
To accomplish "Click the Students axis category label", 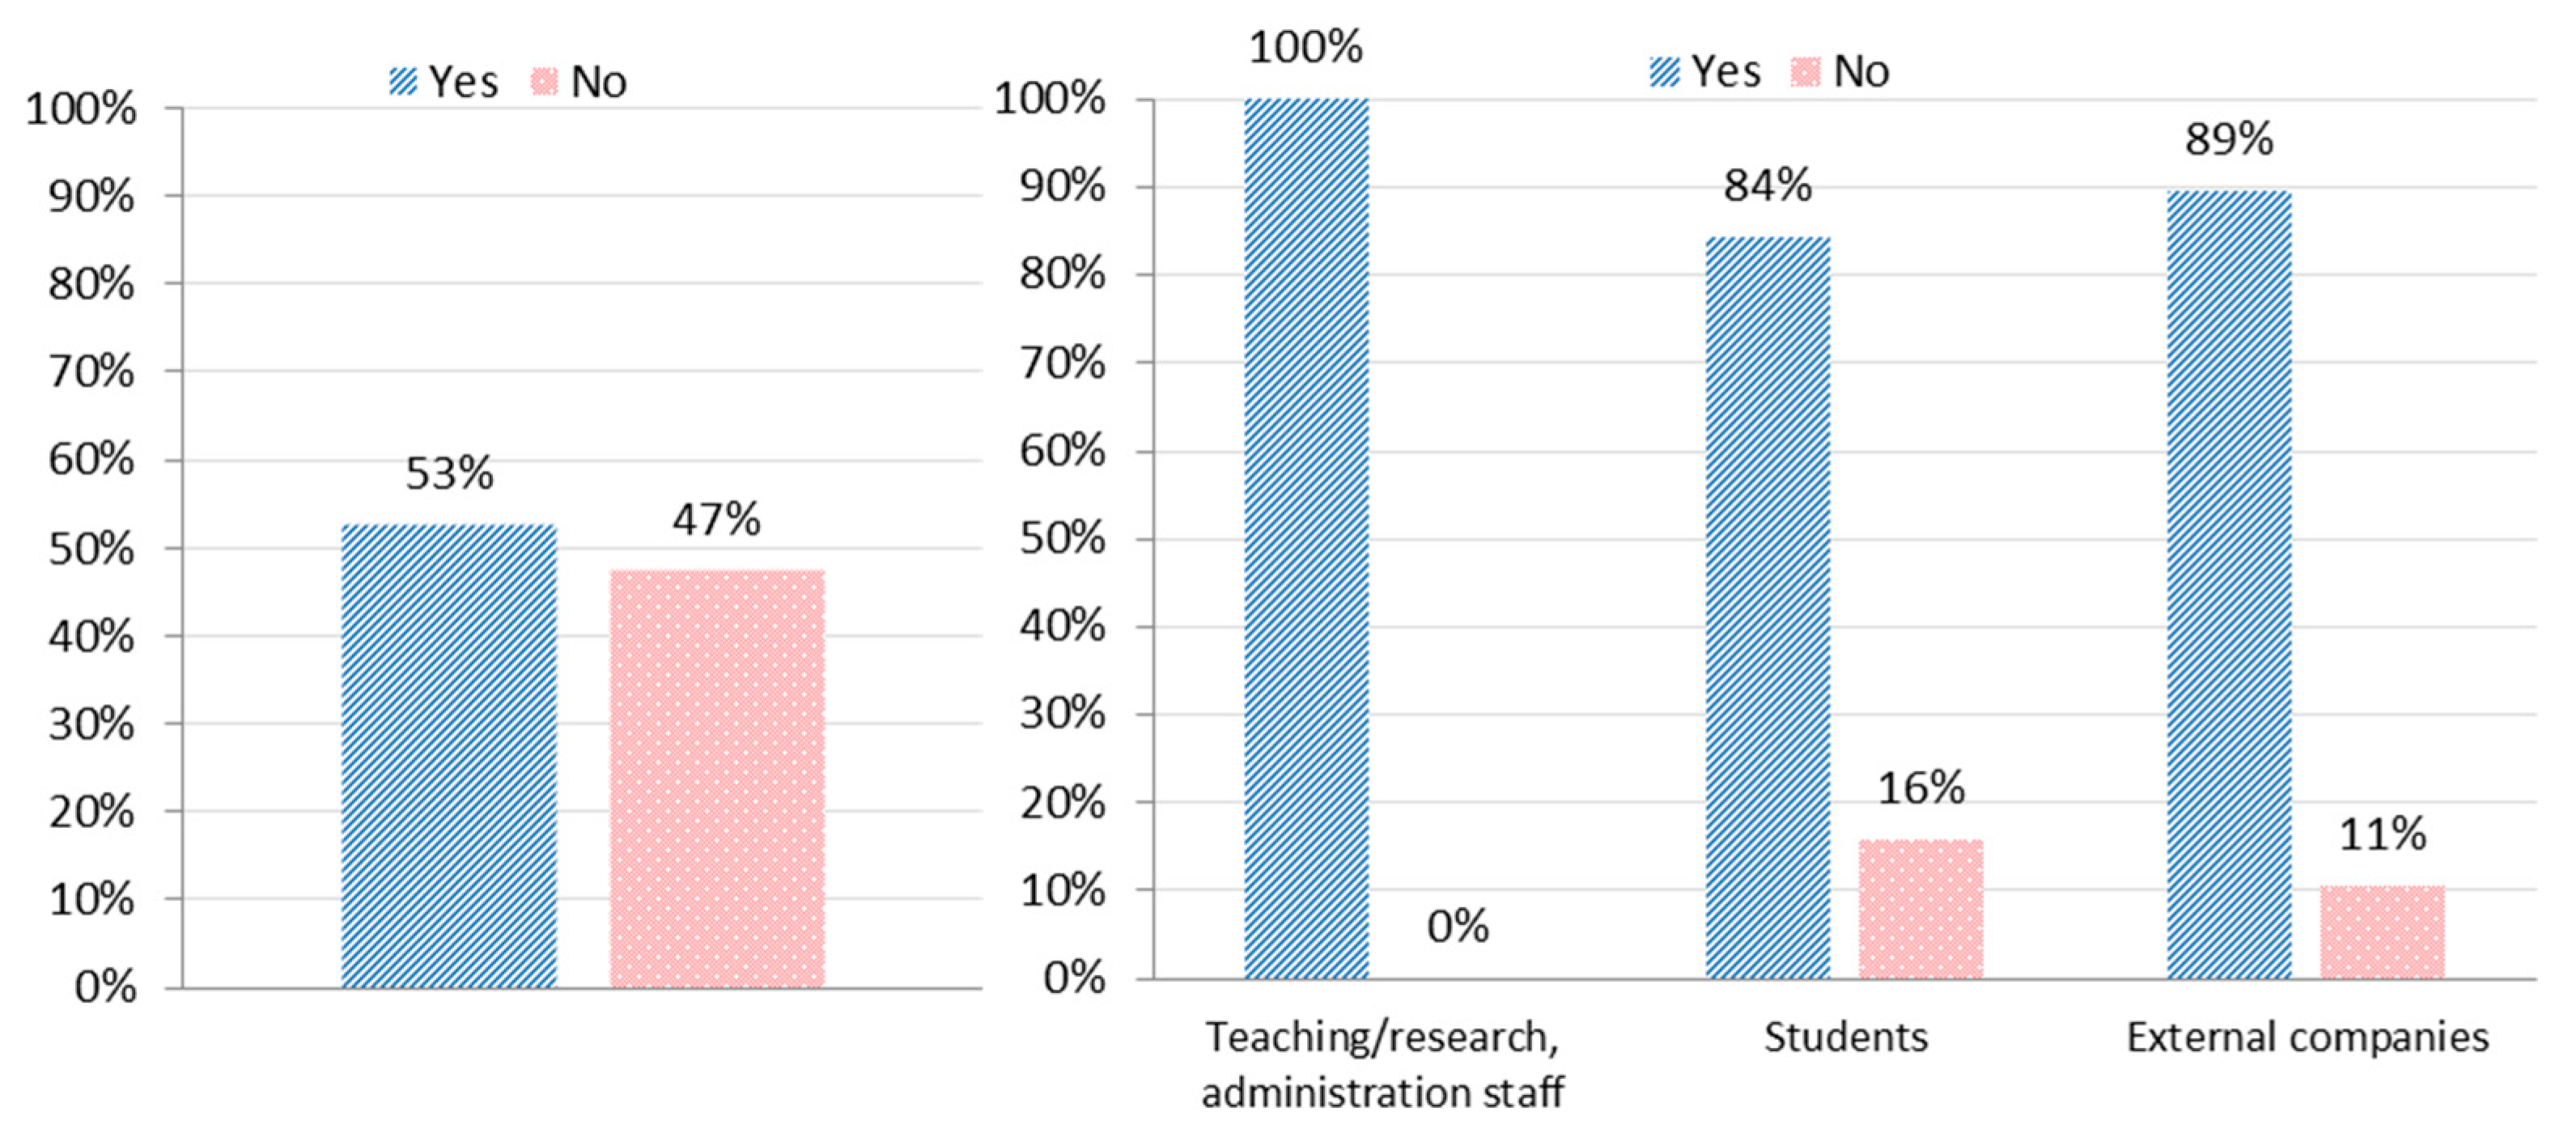I will click(x=1845, y=1037).
